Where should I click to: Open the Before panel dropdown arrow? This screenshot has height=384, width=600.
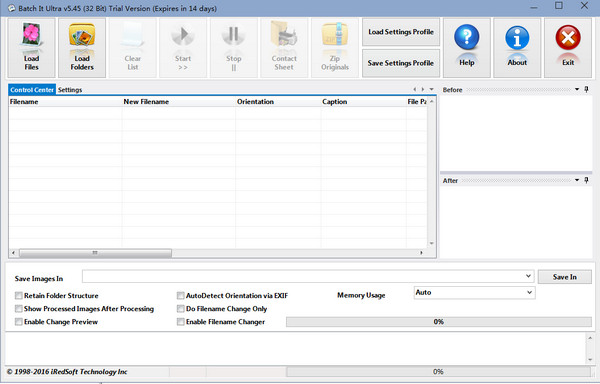(577, 89)
